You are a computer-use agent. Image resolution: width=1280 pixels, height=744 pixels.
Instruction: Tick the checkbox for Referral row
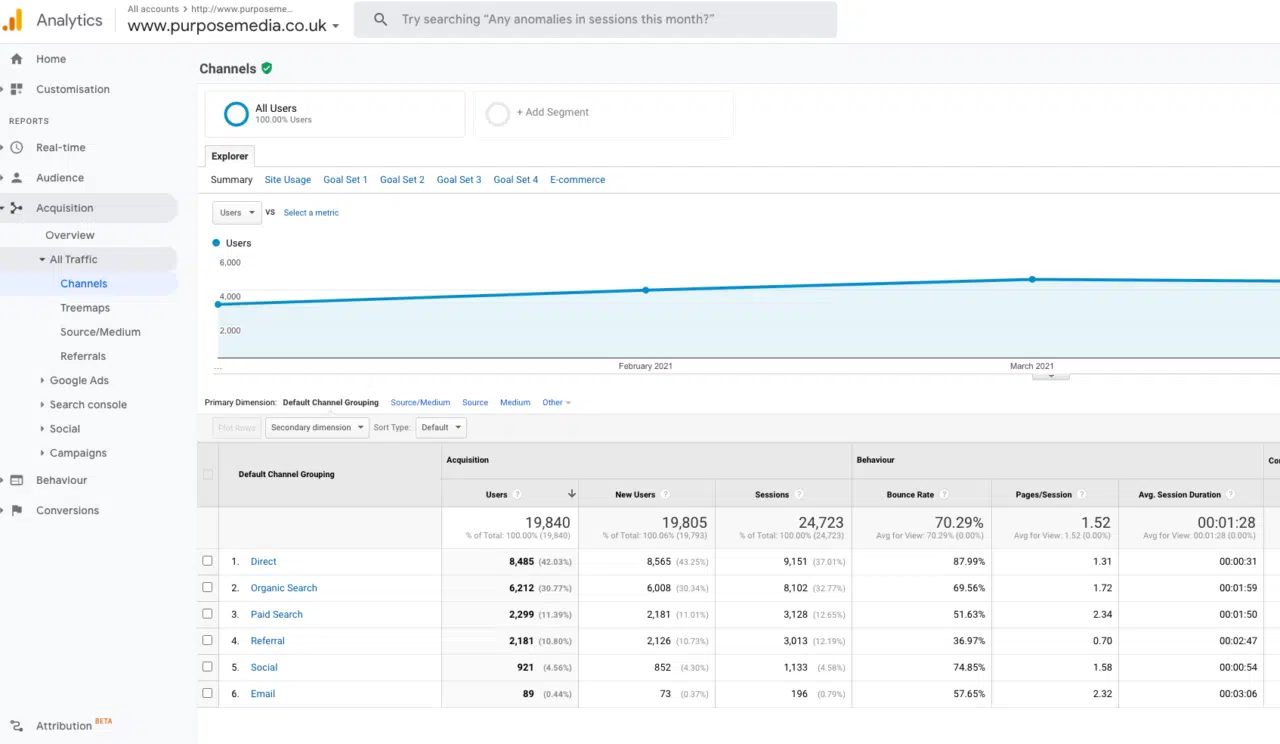(x=208, y=640)
